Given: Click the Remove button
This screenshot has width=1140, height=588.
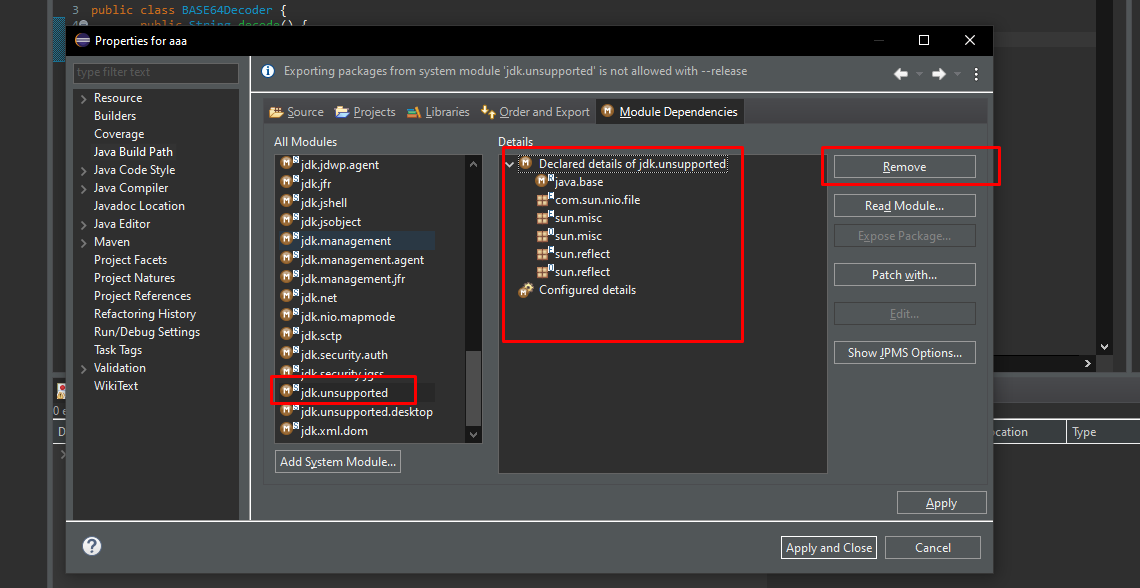Looking at the screenshot, I should tap(904, 166).
